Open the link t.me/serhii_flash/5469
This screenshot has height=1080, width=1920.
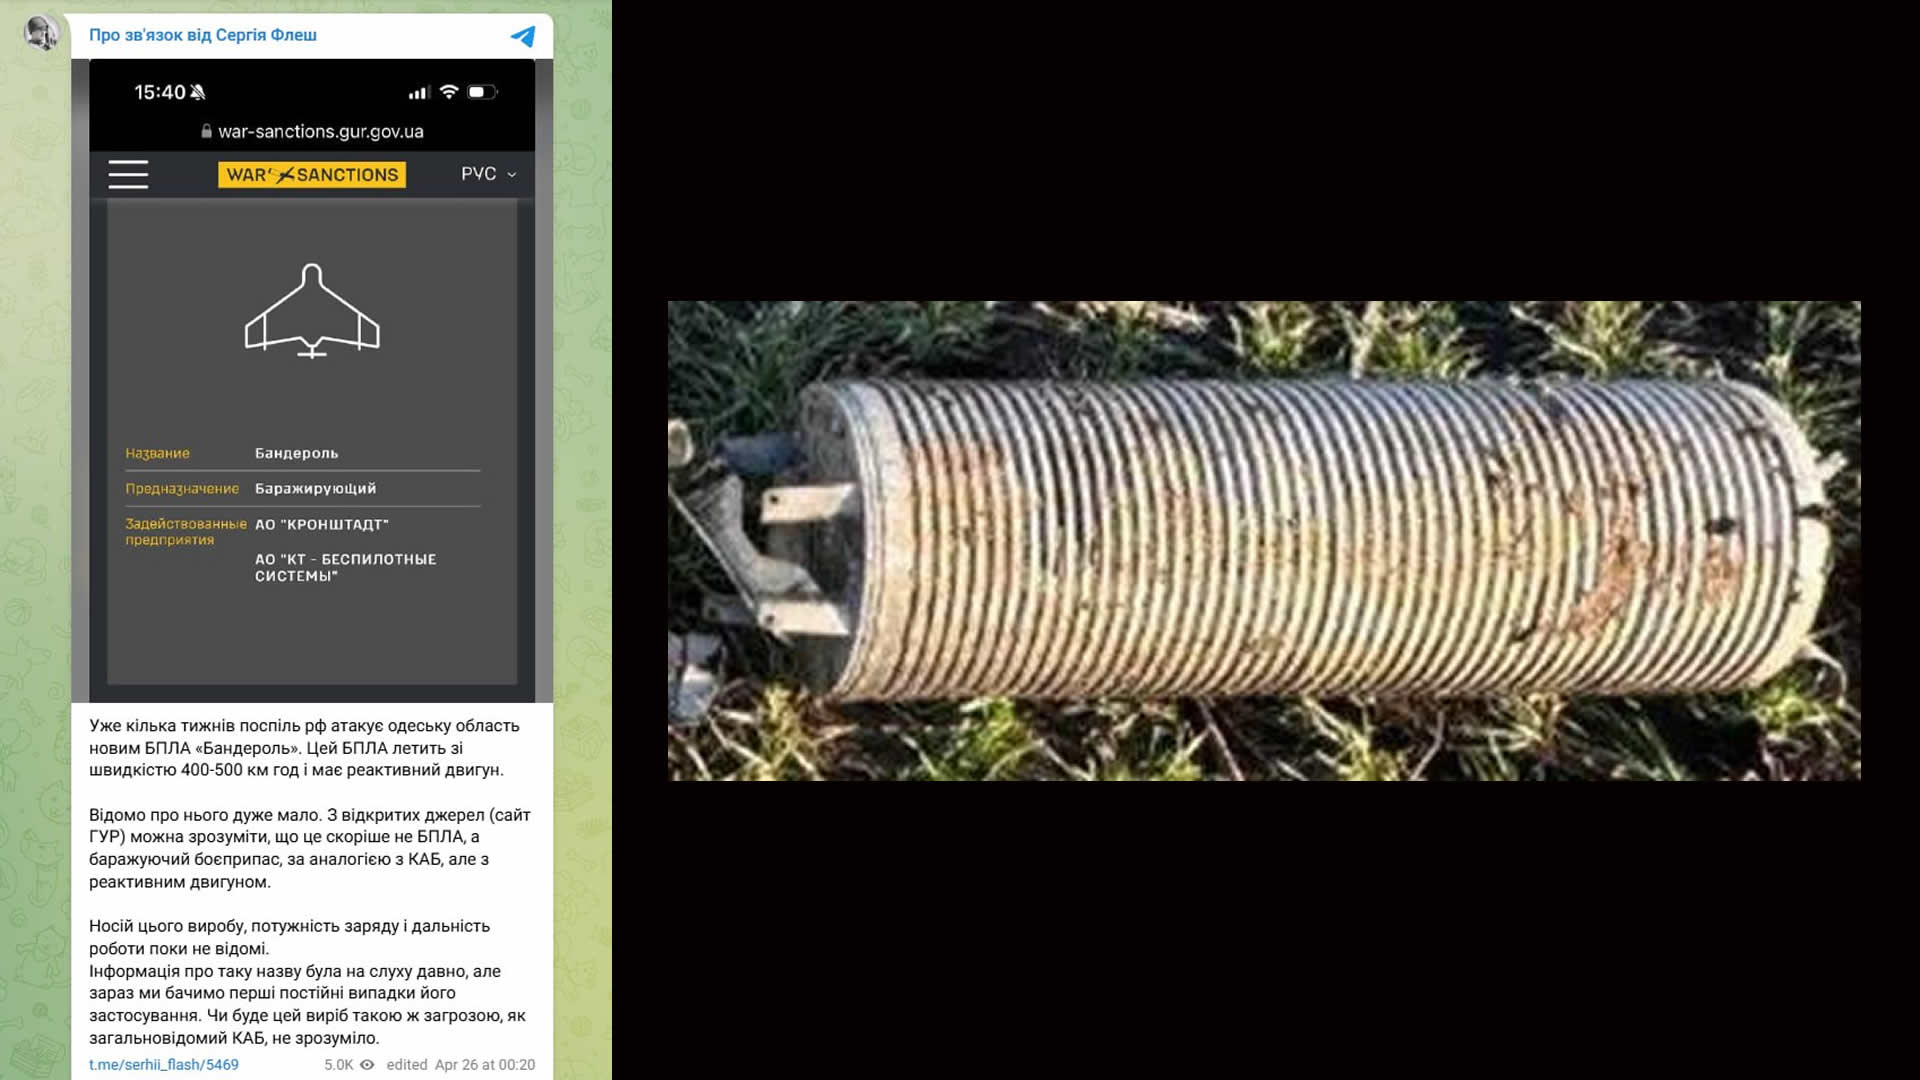163,1064
